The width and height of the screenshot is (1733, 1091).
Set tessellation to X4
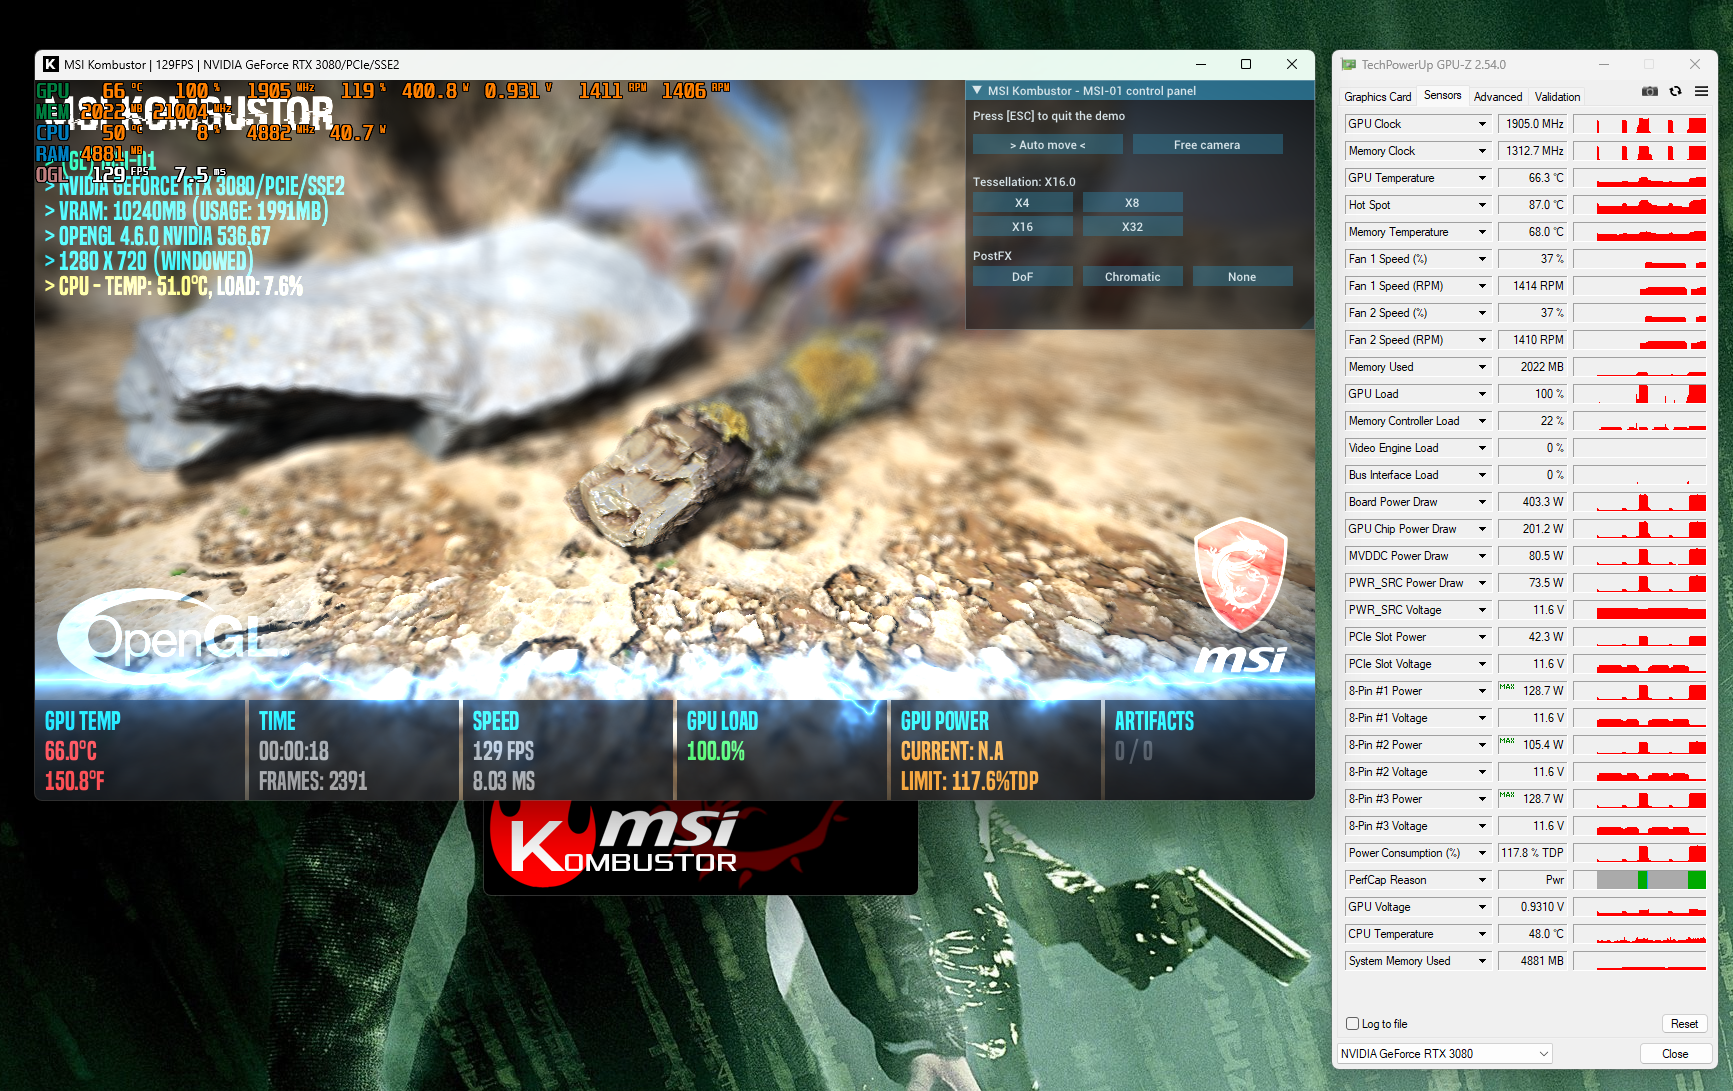coord(1022,203)
